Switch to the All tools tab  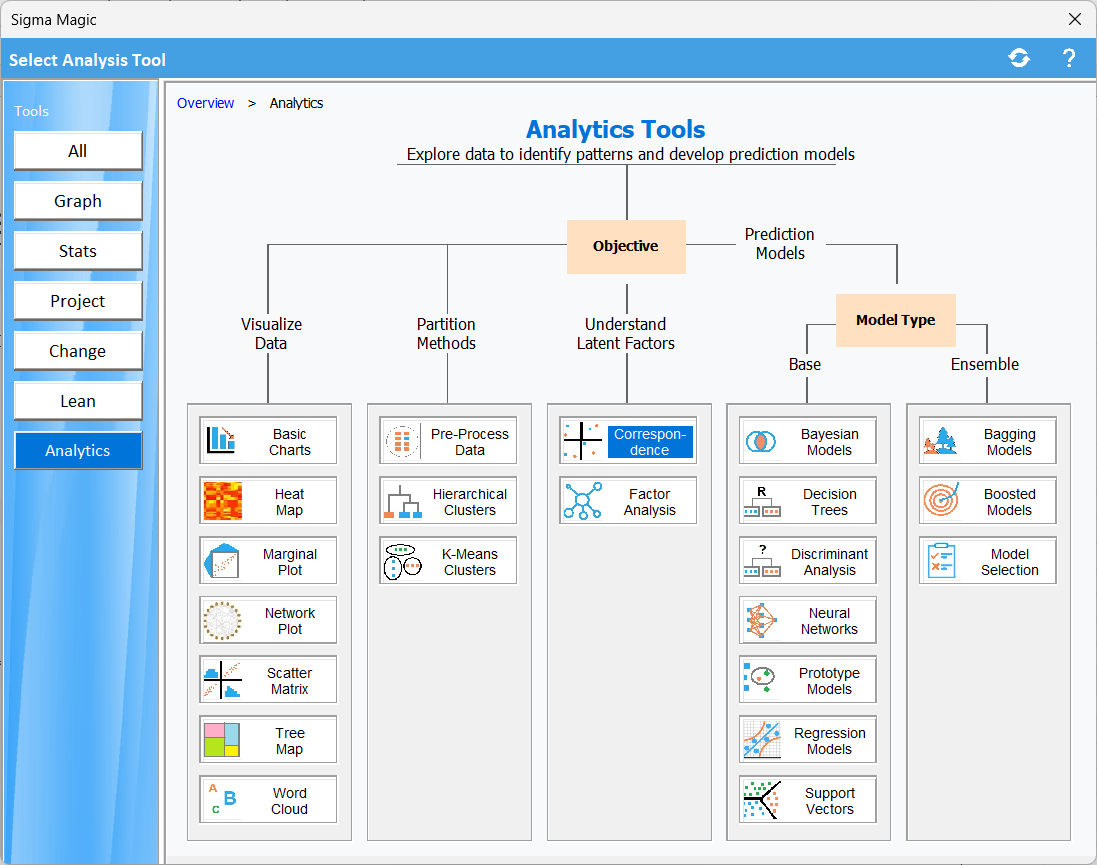[78, 150]
